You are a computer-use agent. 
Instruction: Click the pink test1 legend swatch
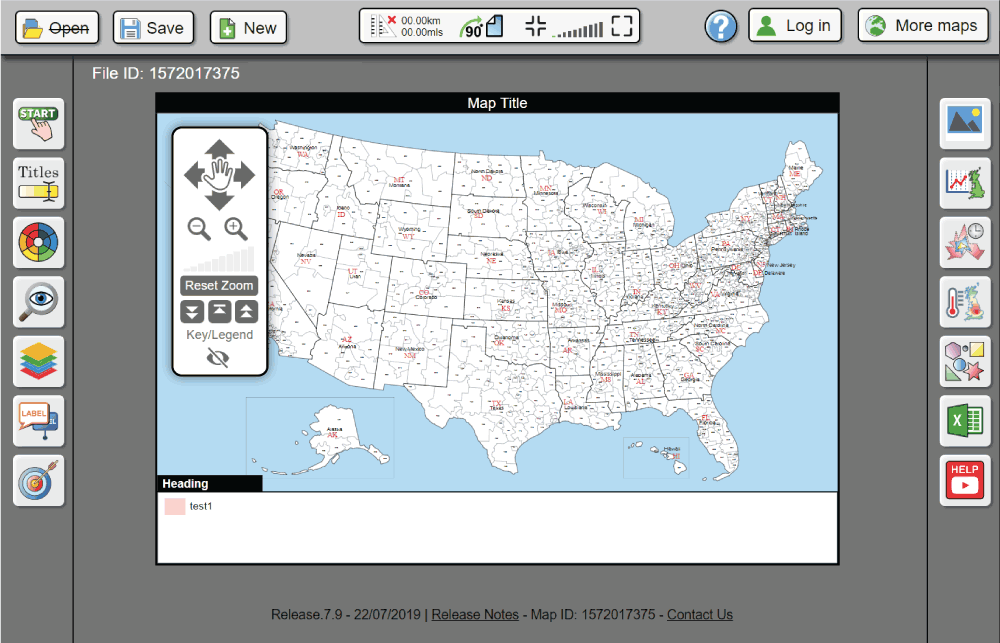(x=175, y=507)
